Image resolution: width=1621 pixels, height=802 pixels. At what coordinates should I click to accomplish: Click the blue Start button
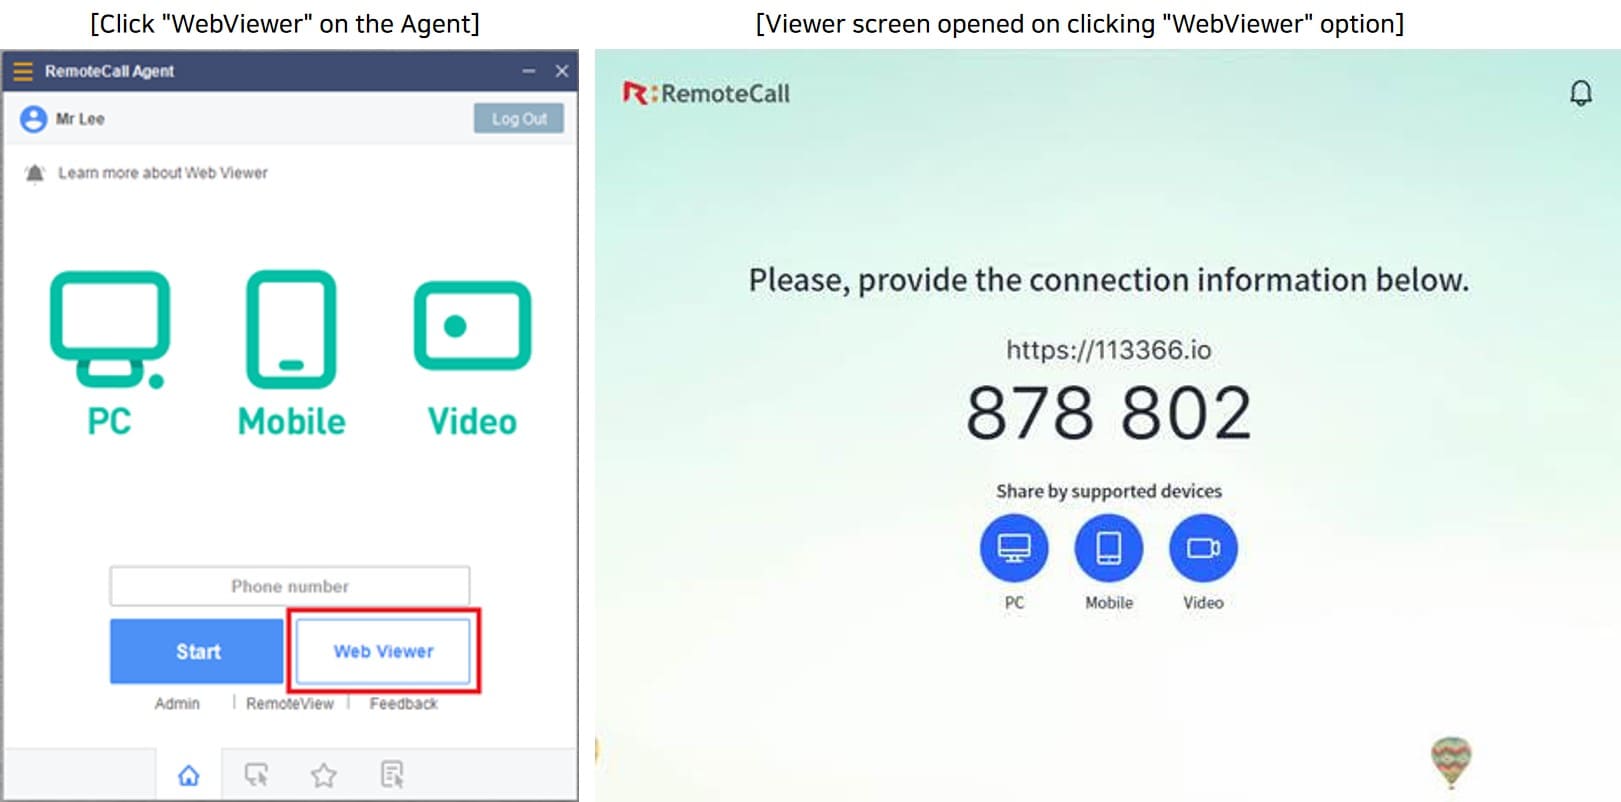(197, 651)
